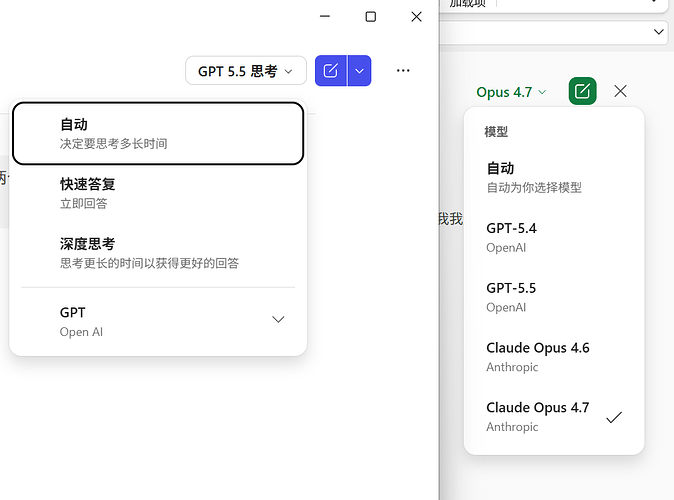Close the left chat window

tap(416, 16)
